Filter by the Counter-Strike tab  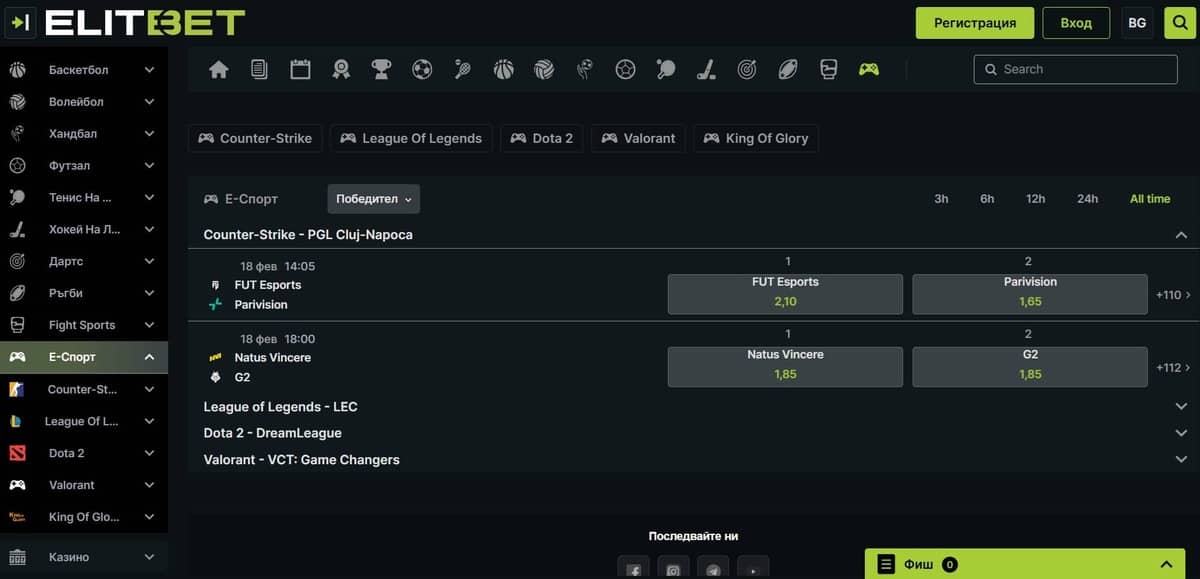pyautogui.click(x=255, y=138)
